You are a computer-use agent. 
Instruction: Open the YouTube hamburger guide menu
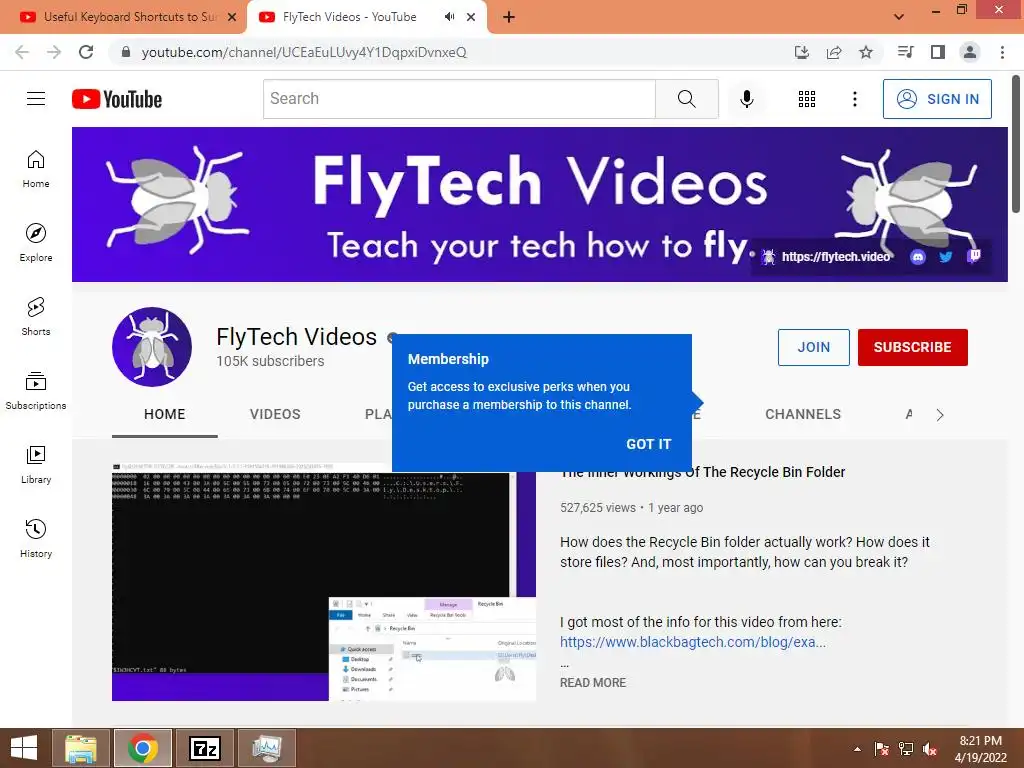click(36, 99)
